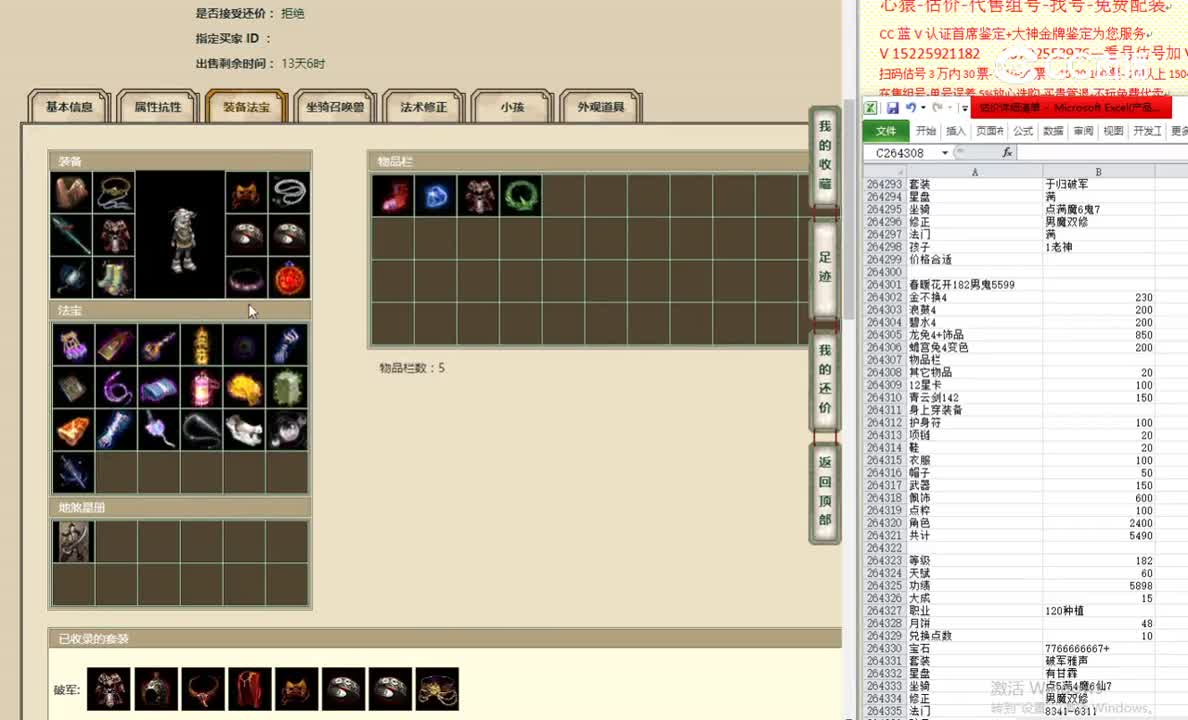Open the 公式 ribbon tab in Excel
Image resolution: width=1188 pixels, height=720 pixels.
coord(1023,131)
